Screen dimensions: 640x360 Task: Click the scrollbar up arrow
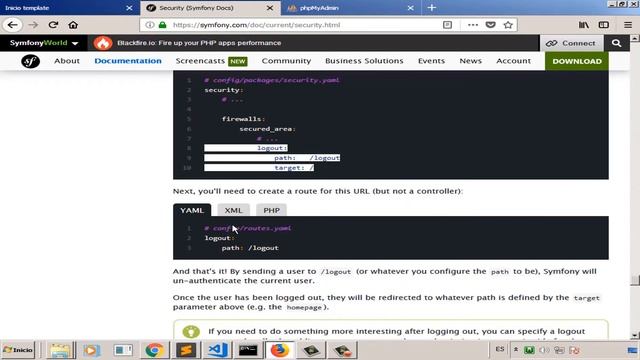[x=635, y=38]
